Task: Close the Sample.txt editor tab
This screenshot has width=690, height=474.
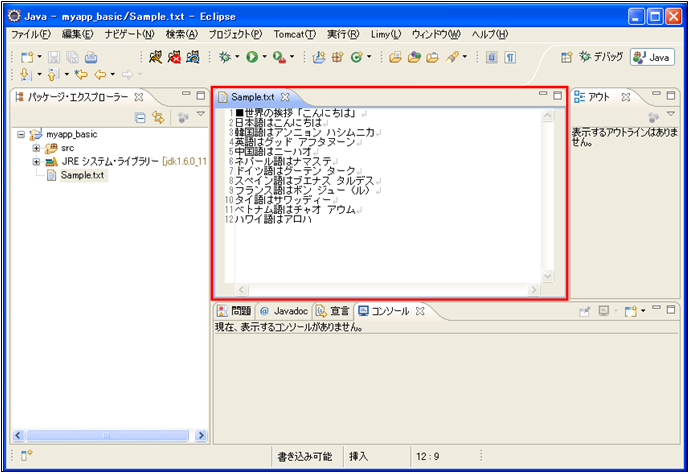Action: (285, 97)
